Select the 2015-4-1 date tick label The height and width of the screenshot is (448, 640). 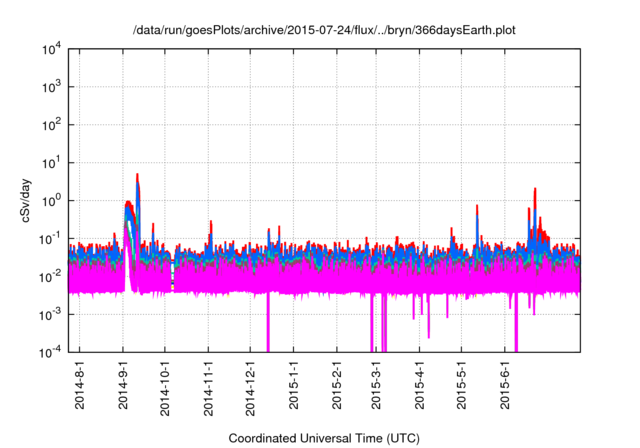tap(419, 385)
